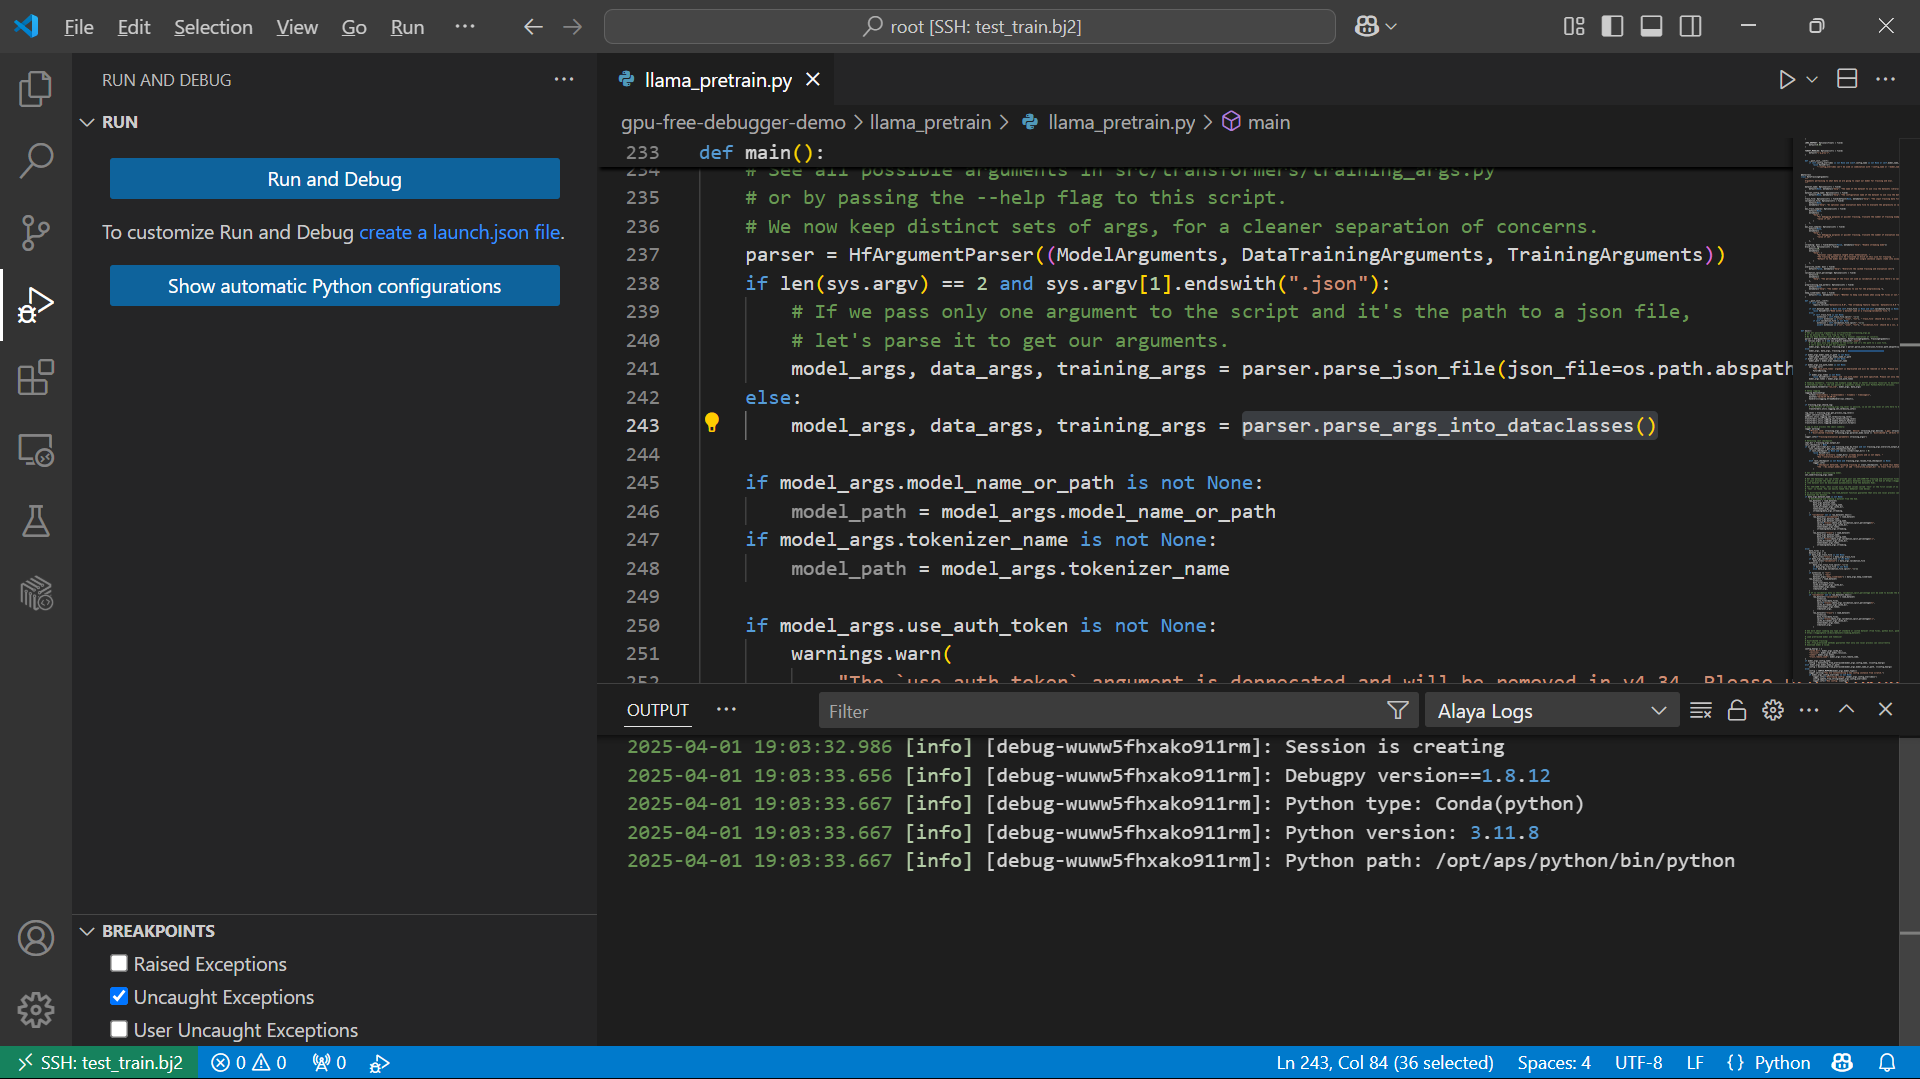This screenshot has height=1079, width=1920.
Task: Enable Raised Exceptions breakpoint
Action: click(118, 963)
